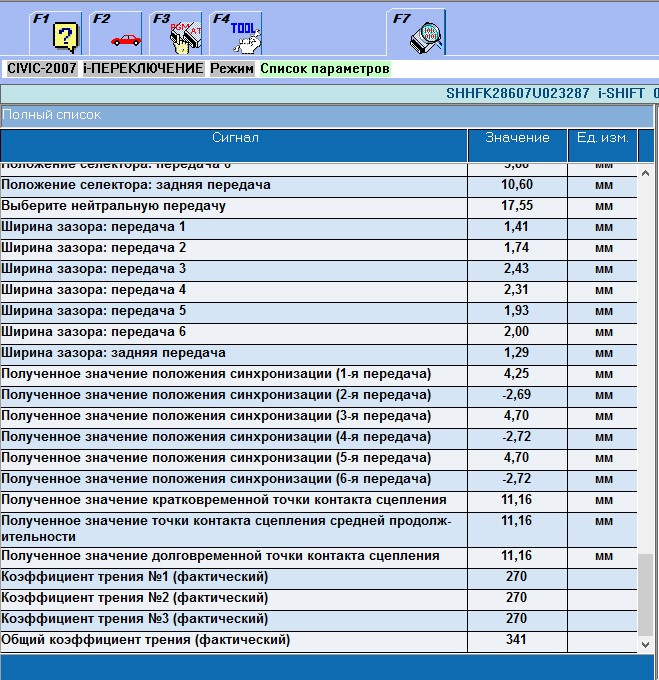Image resolution: width=659 pixels, height=680 pixels.
Task: Click the scrollbar down arrow
Action: click(646, 644)
